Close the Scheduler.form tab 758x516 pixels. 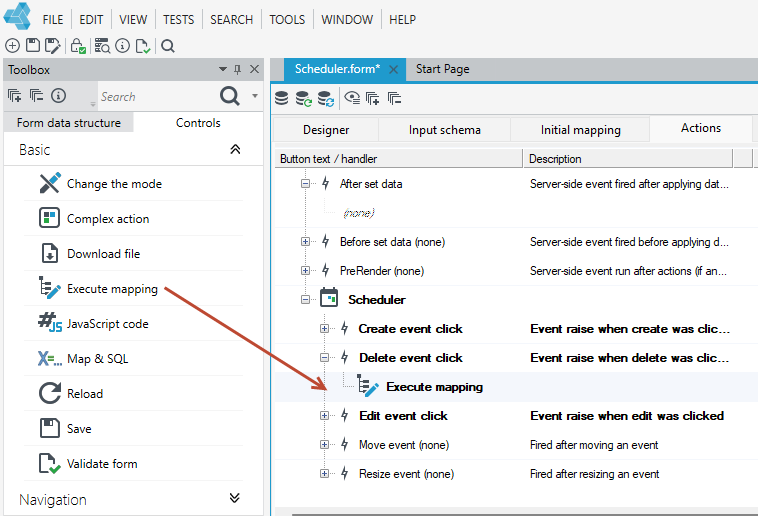[x=394, y=70]
